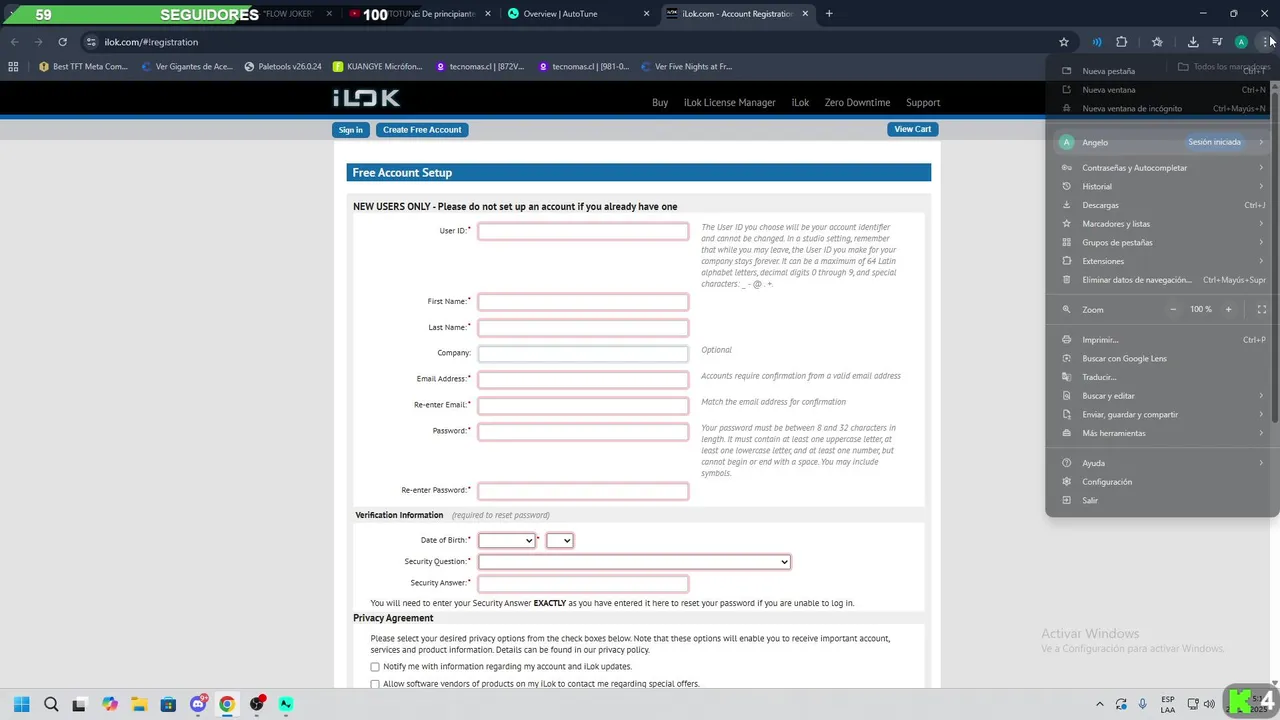Open Best TFT Meta Comps bookmark
Screen dimensions: 1280x720
pos(83,67)
